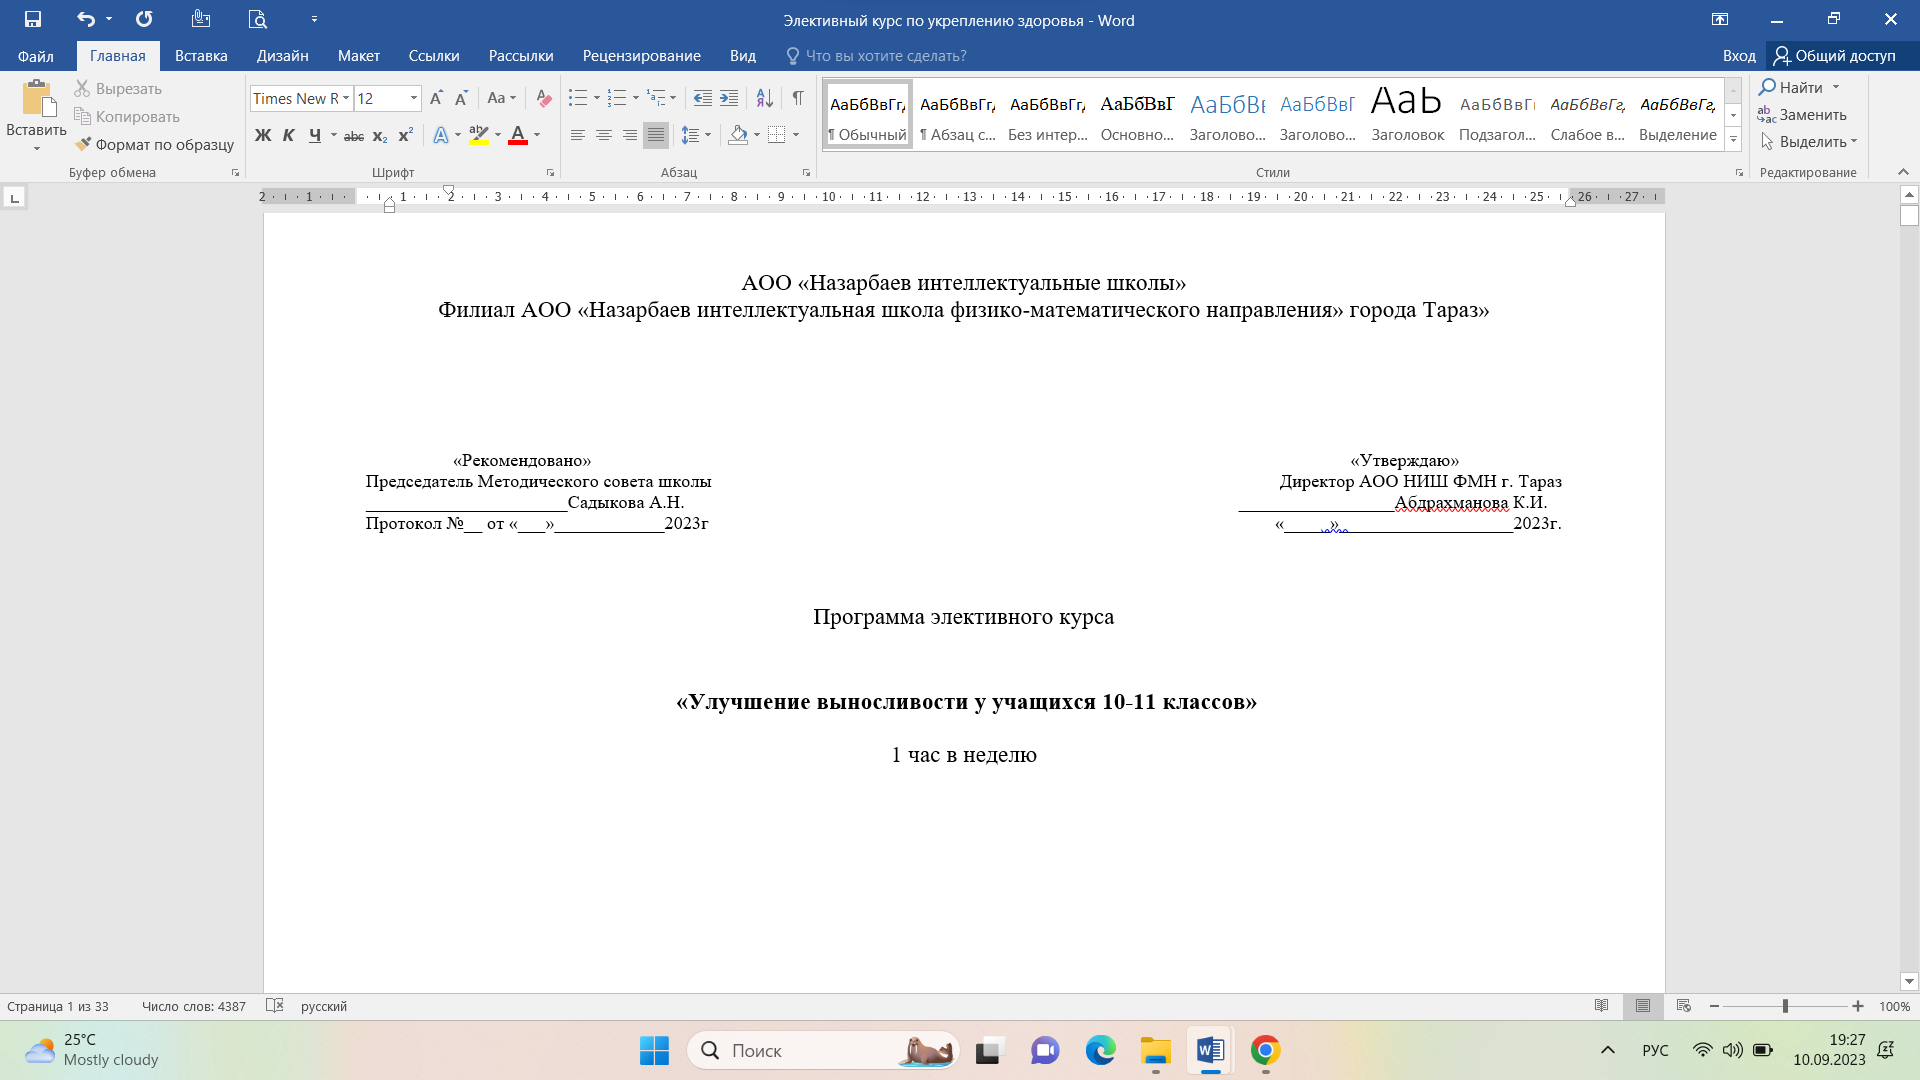The height and width of the screenshot is (1080, 1920).
Task: Click the Center alignment icon
Action: (604, 135)
